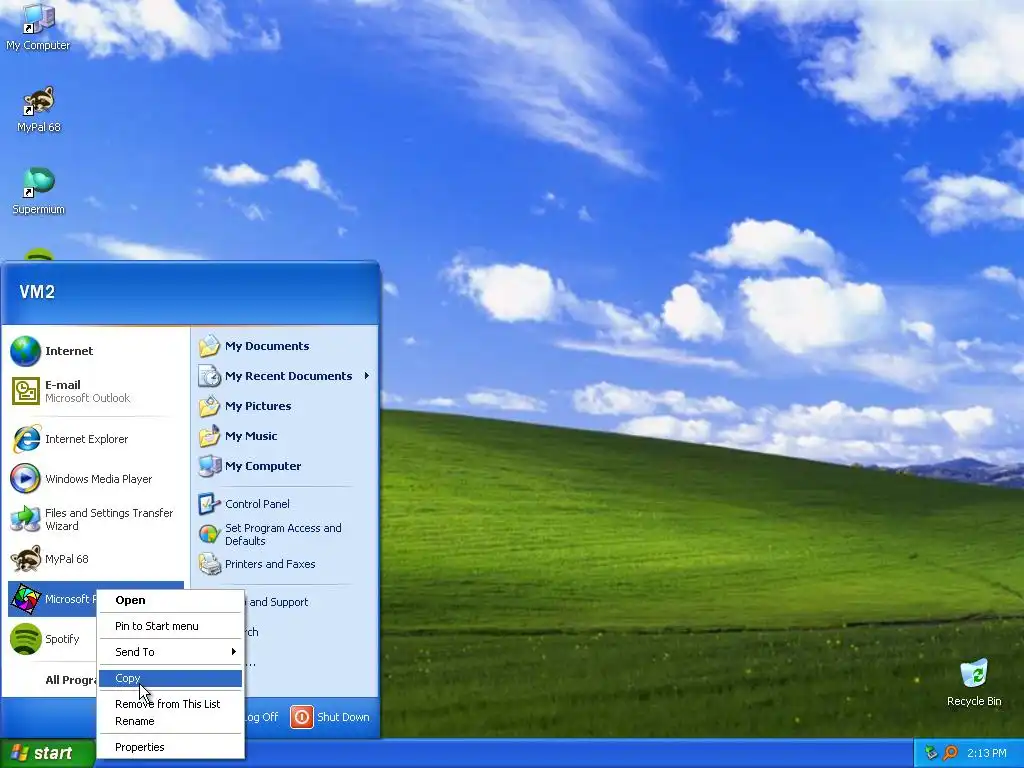Select highlighted Microsoft program entry icon

[25, 599]
